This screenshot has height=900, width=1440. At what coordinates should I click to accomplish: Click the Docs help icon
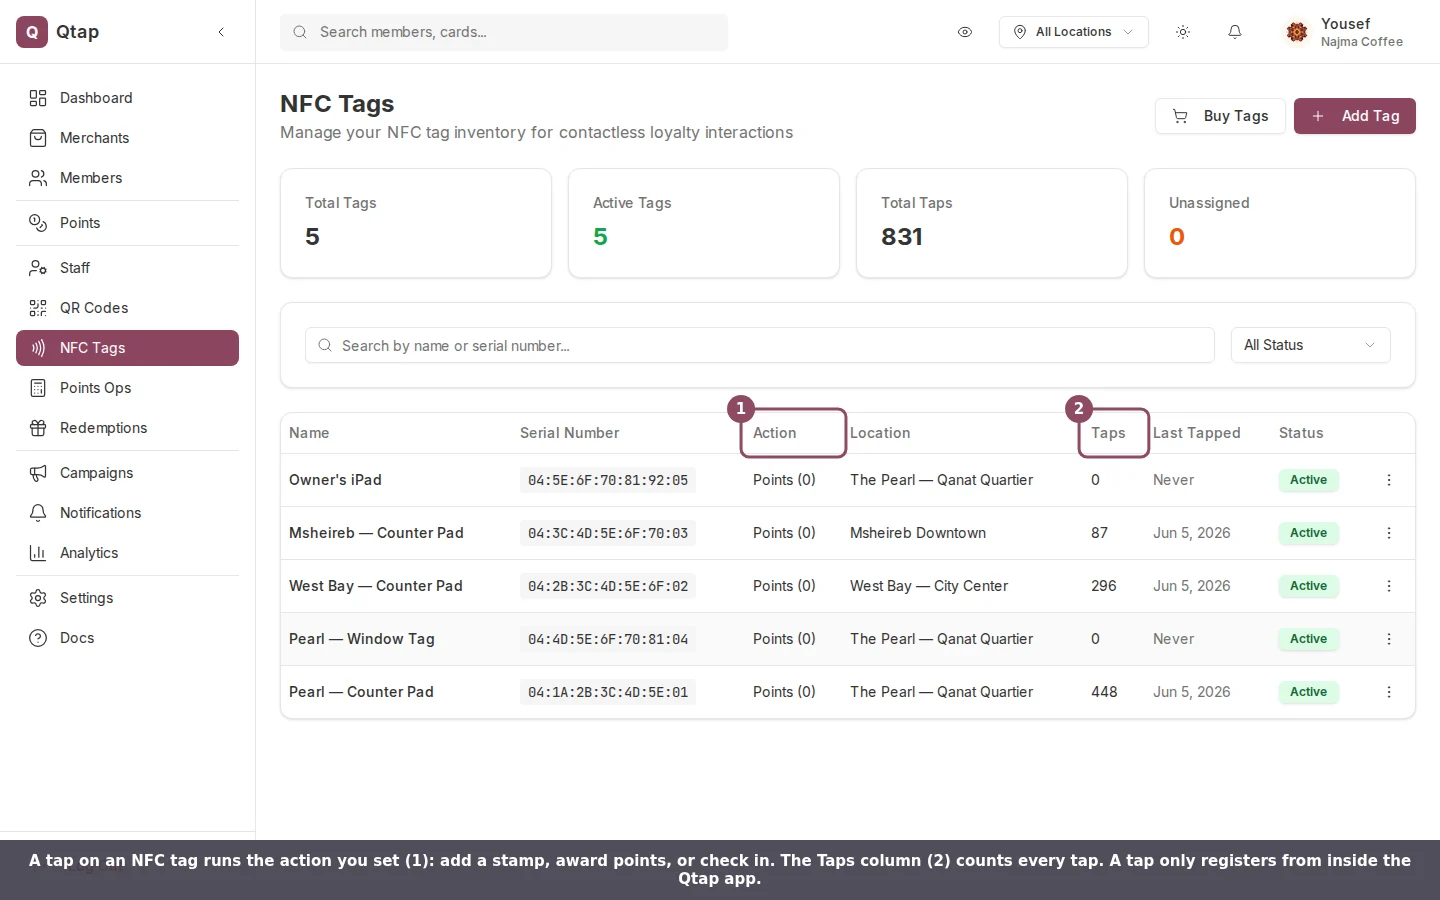(38, 638)
